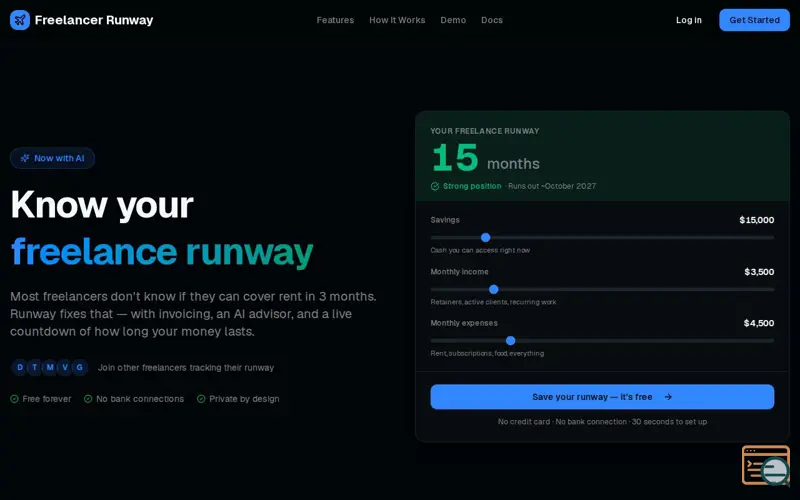Click the word months beside 15
Viewport: 800px width, 500px height.
pyautogui.click(x=513, y=164)
